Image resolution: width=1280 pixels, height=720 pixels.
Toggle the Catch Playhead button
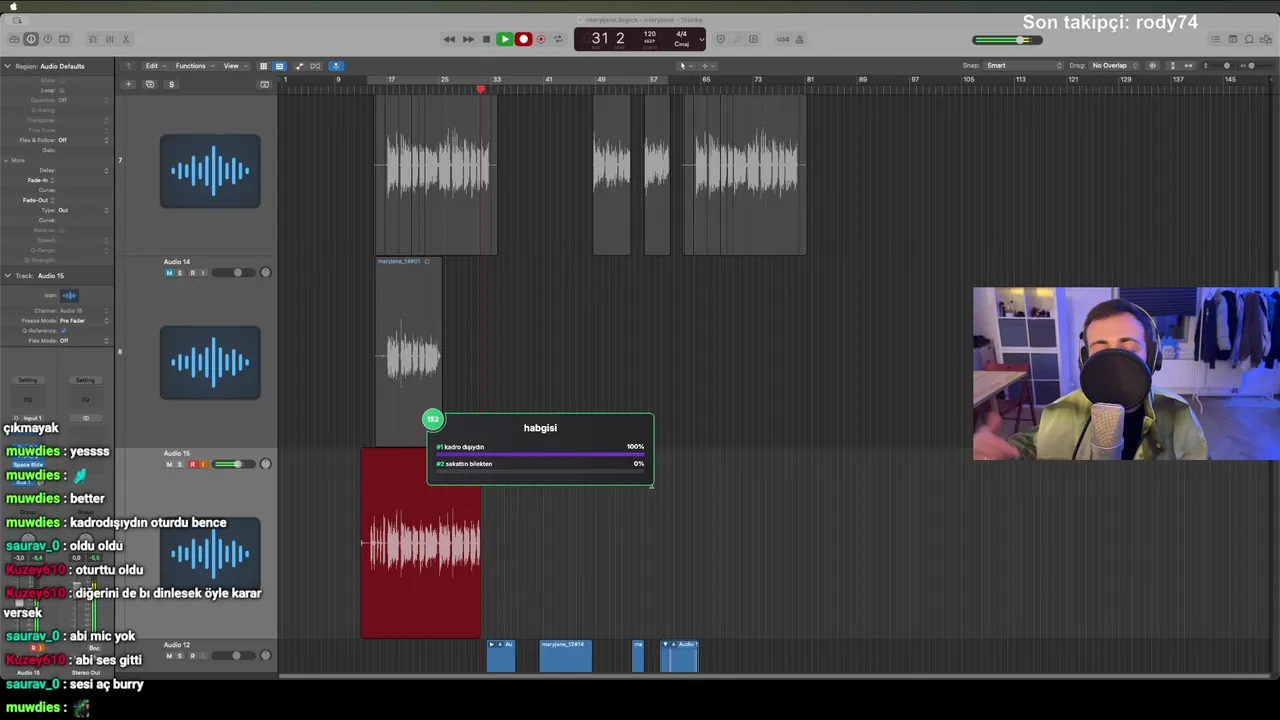point(335,66)
